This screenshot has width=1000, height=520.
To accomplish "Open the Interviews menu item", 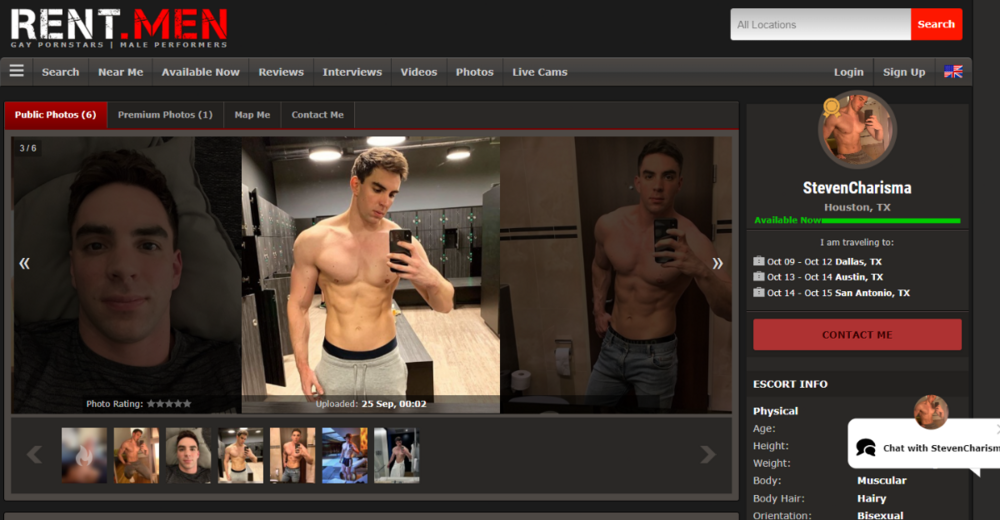I will 352,72.
